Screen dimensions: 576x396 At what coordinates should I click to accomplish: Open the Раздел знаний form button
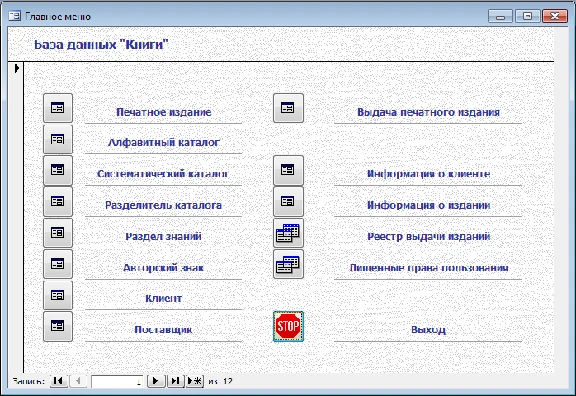click(x=58, y=233)
